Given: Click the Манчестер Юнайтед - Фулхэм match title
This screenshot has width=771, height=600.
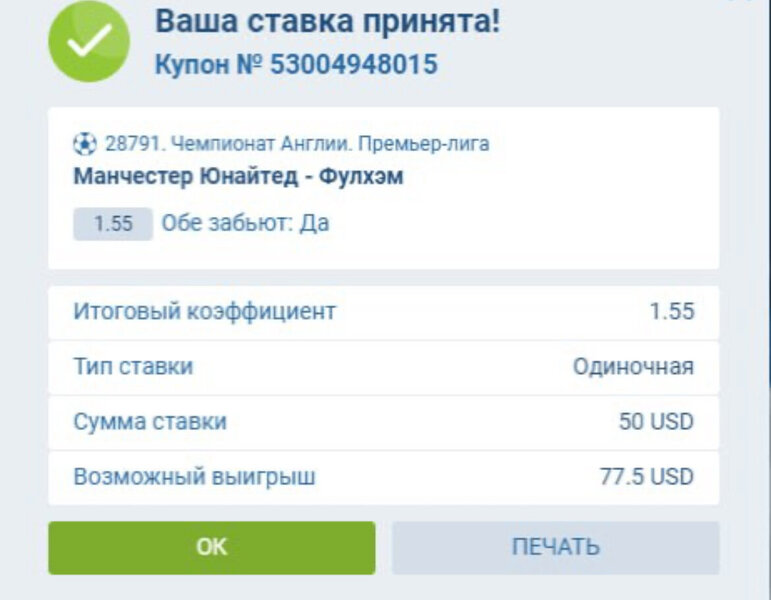Looking at the screenshot, I should (238, 177).
